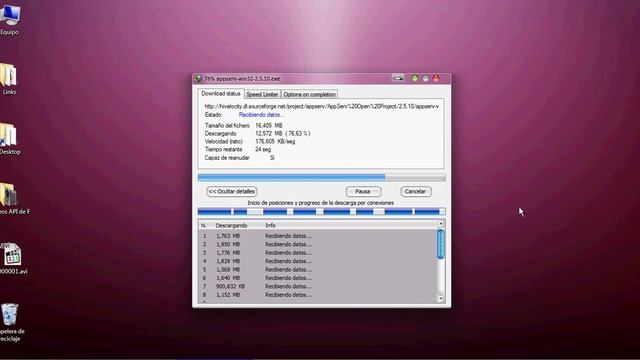640x360 pixels.
Task: Click the main download progress bar
Action: (x=322, y=178)
